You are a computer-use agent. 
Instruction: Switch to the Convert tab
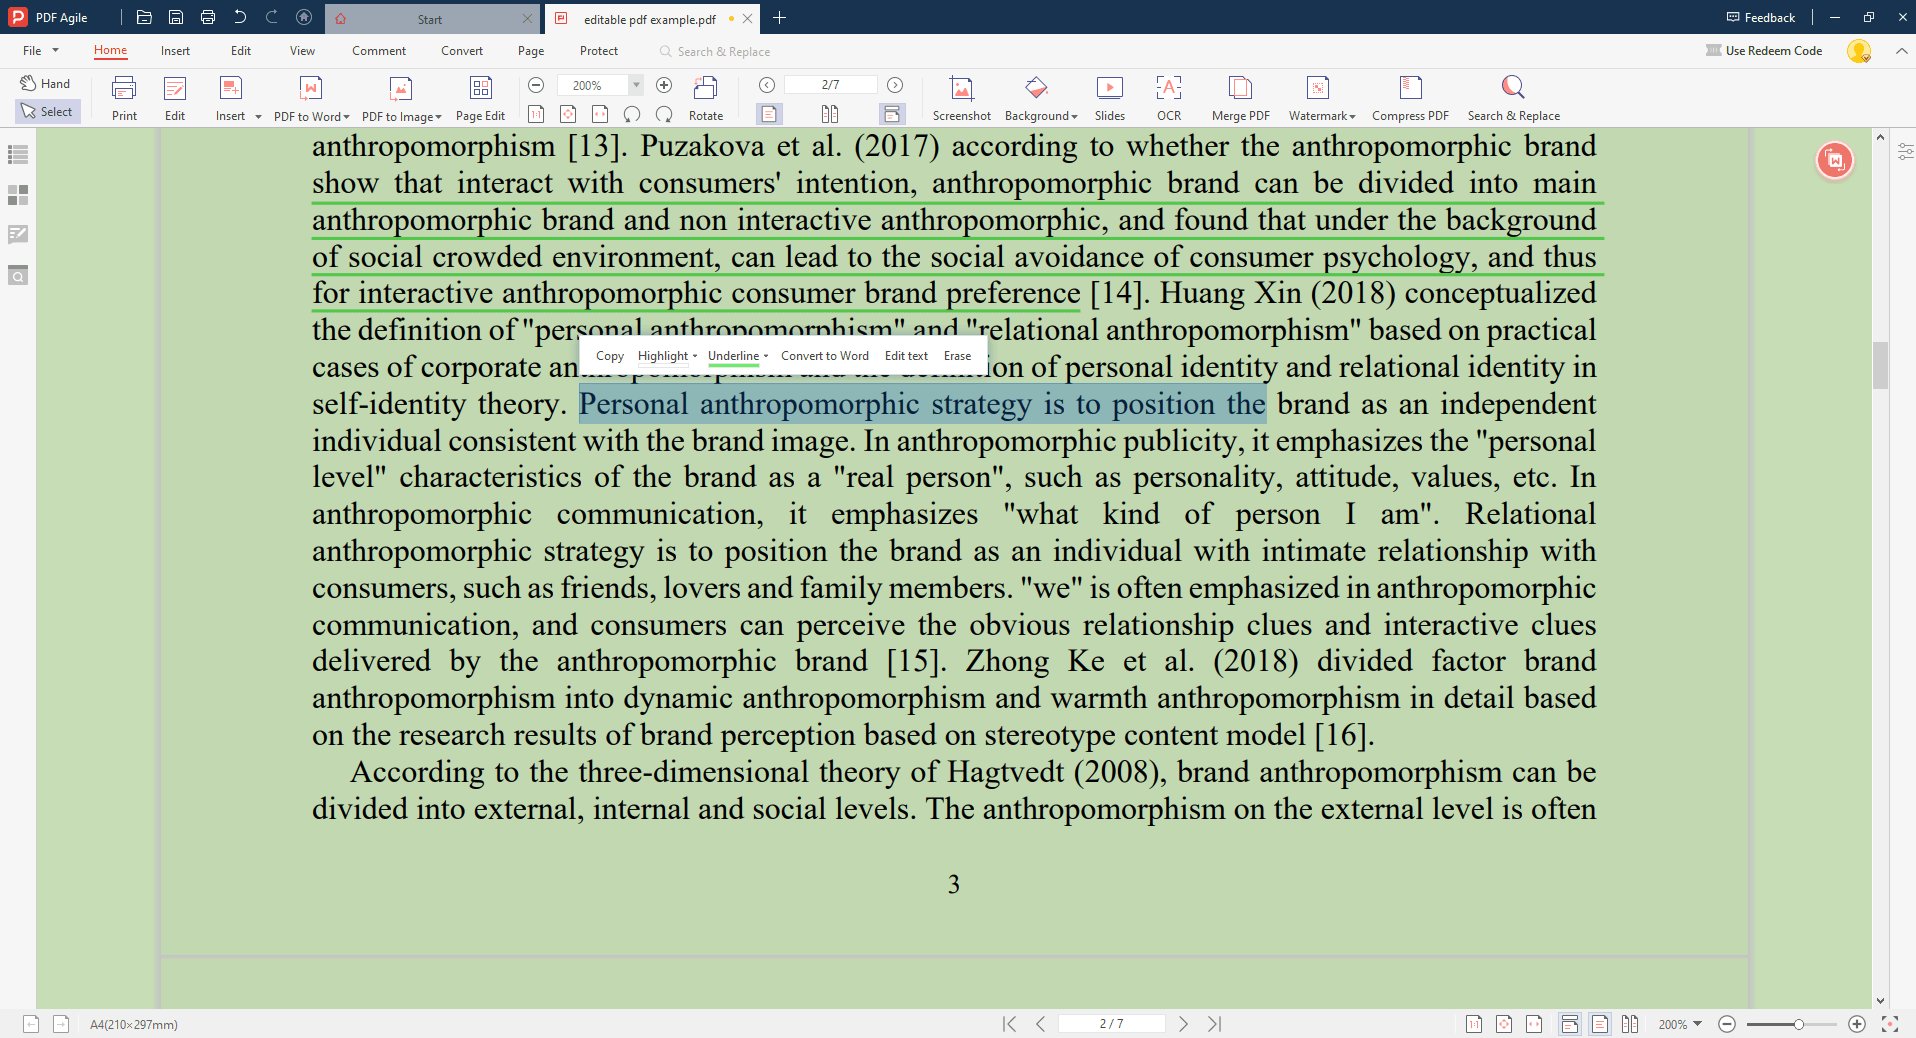[x=462, y=51]
